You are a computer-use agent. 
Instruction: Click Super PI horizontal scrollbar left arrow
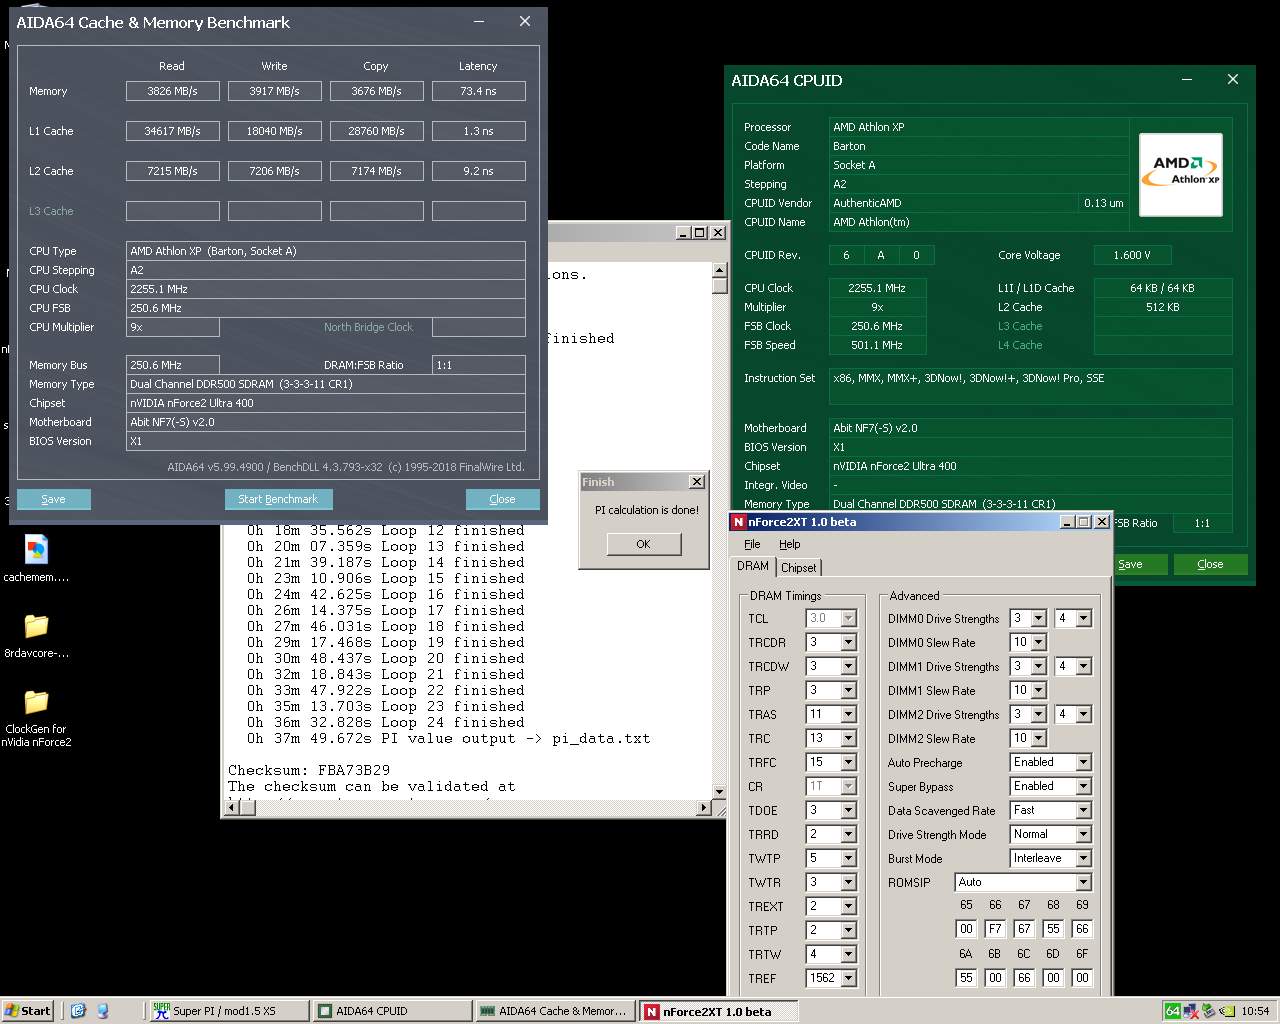(x=232, y=807)
